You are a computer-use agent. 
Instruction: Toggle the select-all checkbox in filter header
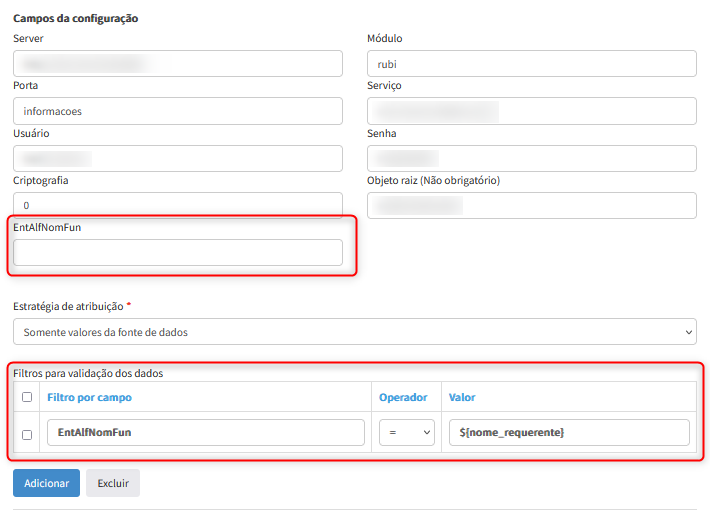coord(27,397)
